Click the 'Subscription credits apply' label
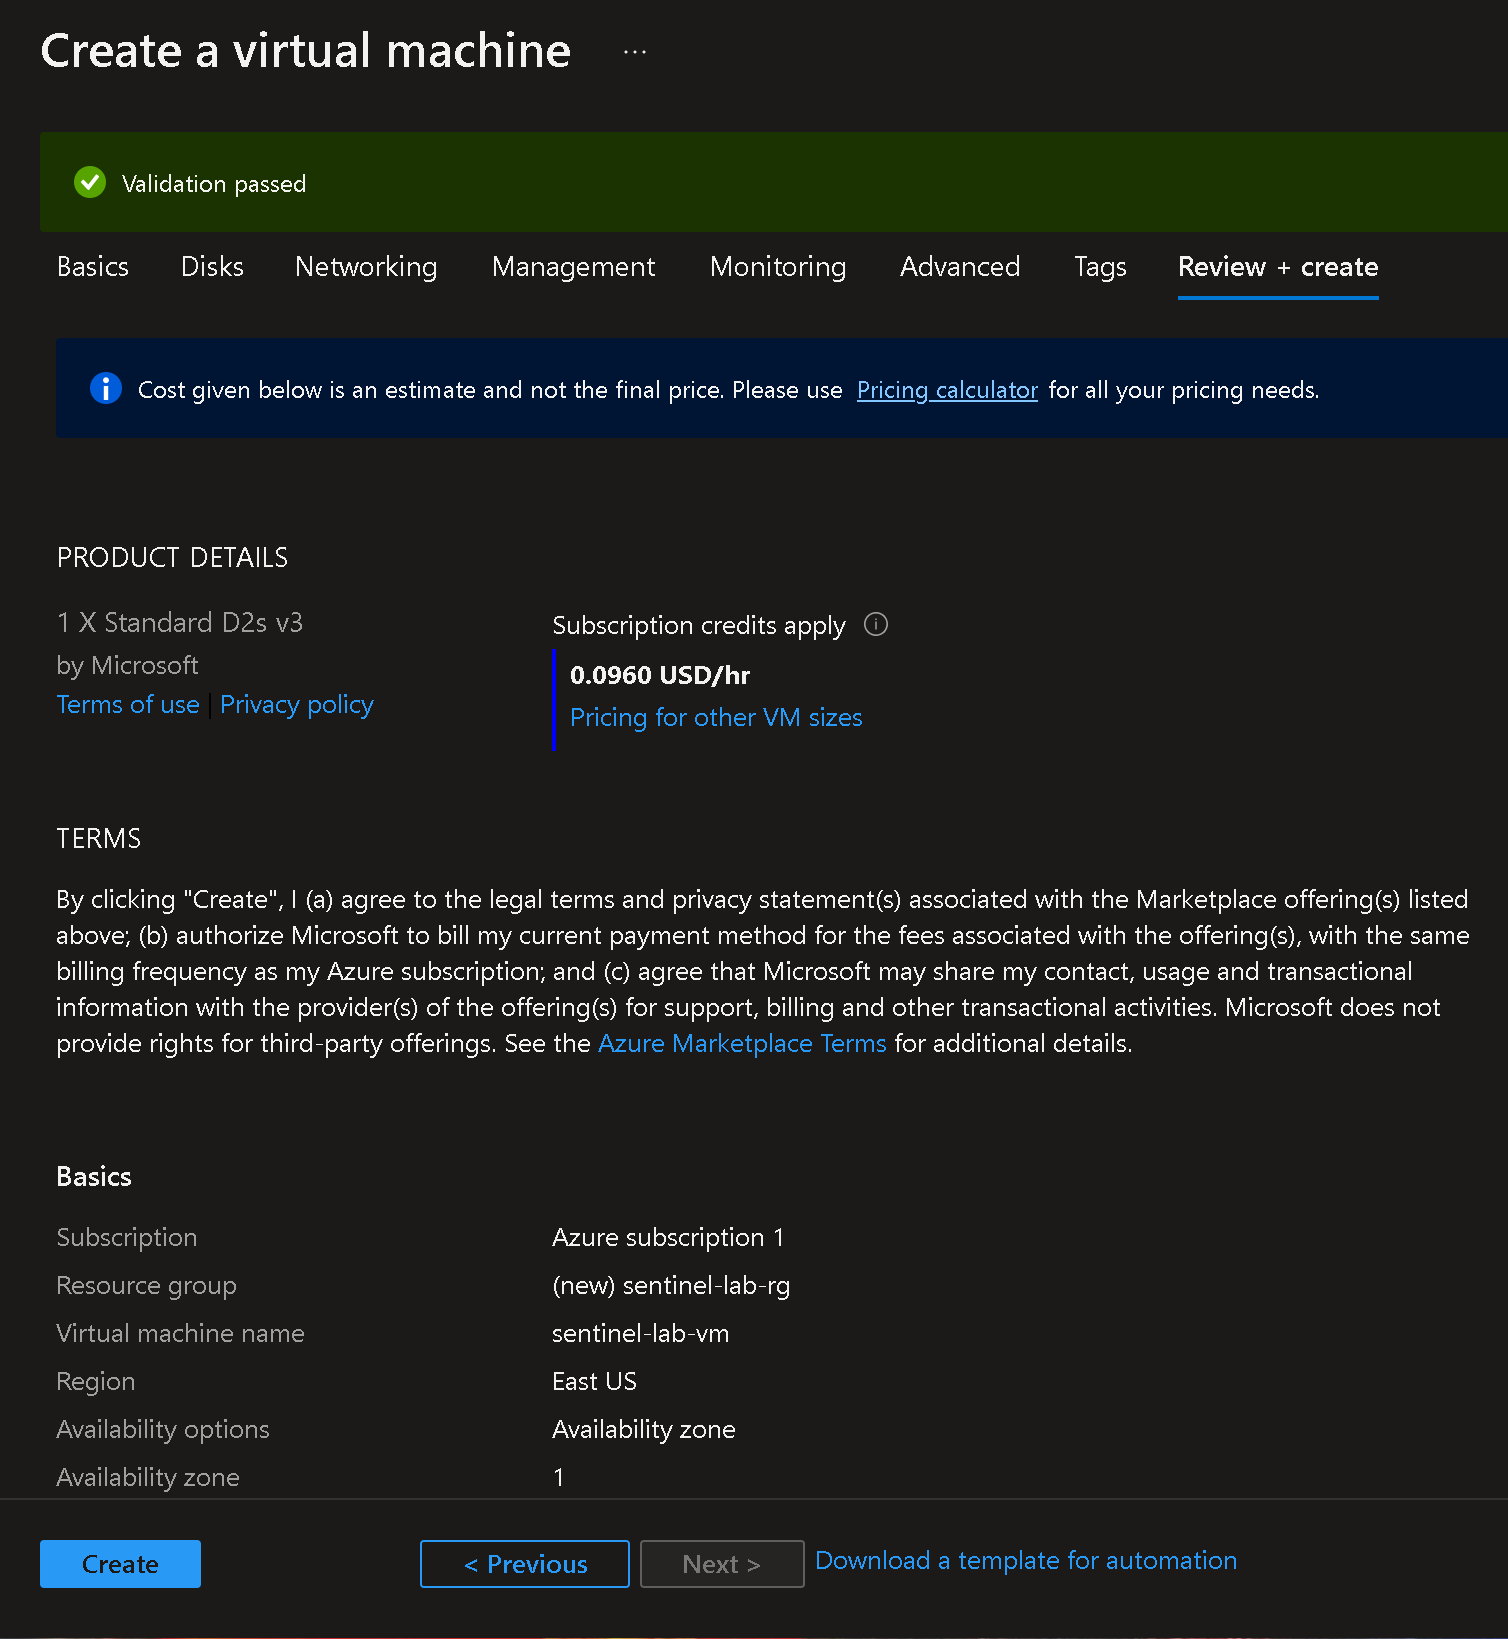 coord(699,626)
